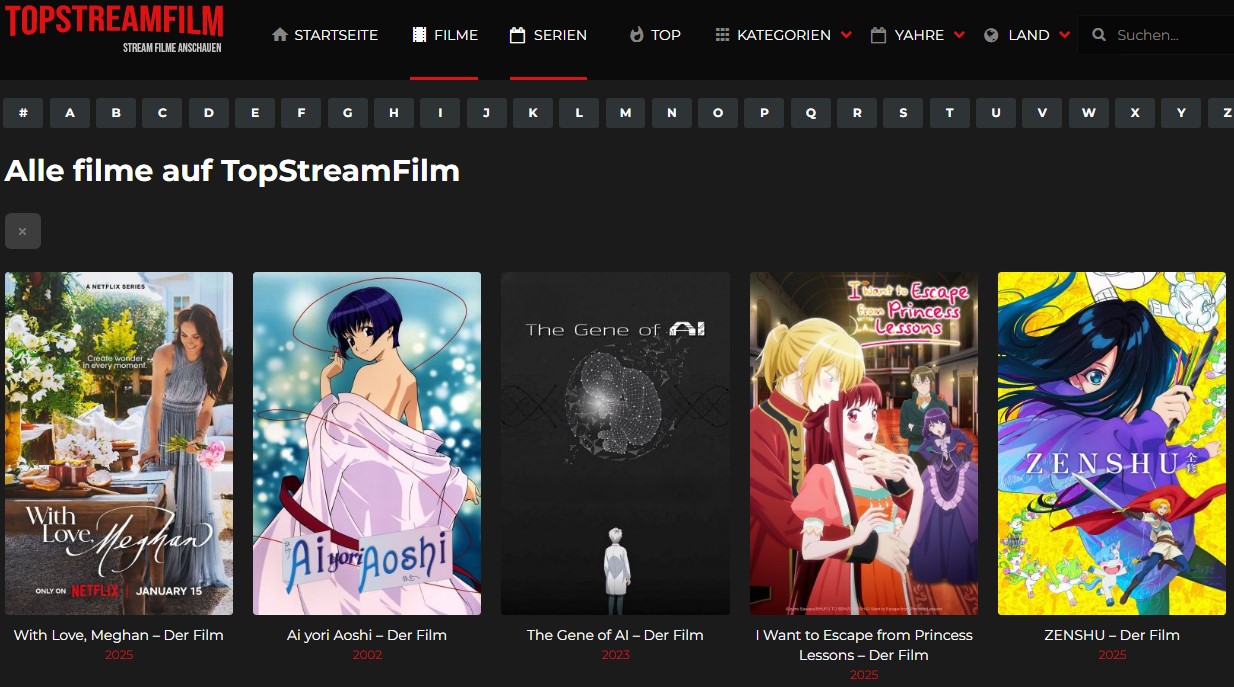Expand the Land dropdown
The image size is (1234, 687).
(1066, 34)
